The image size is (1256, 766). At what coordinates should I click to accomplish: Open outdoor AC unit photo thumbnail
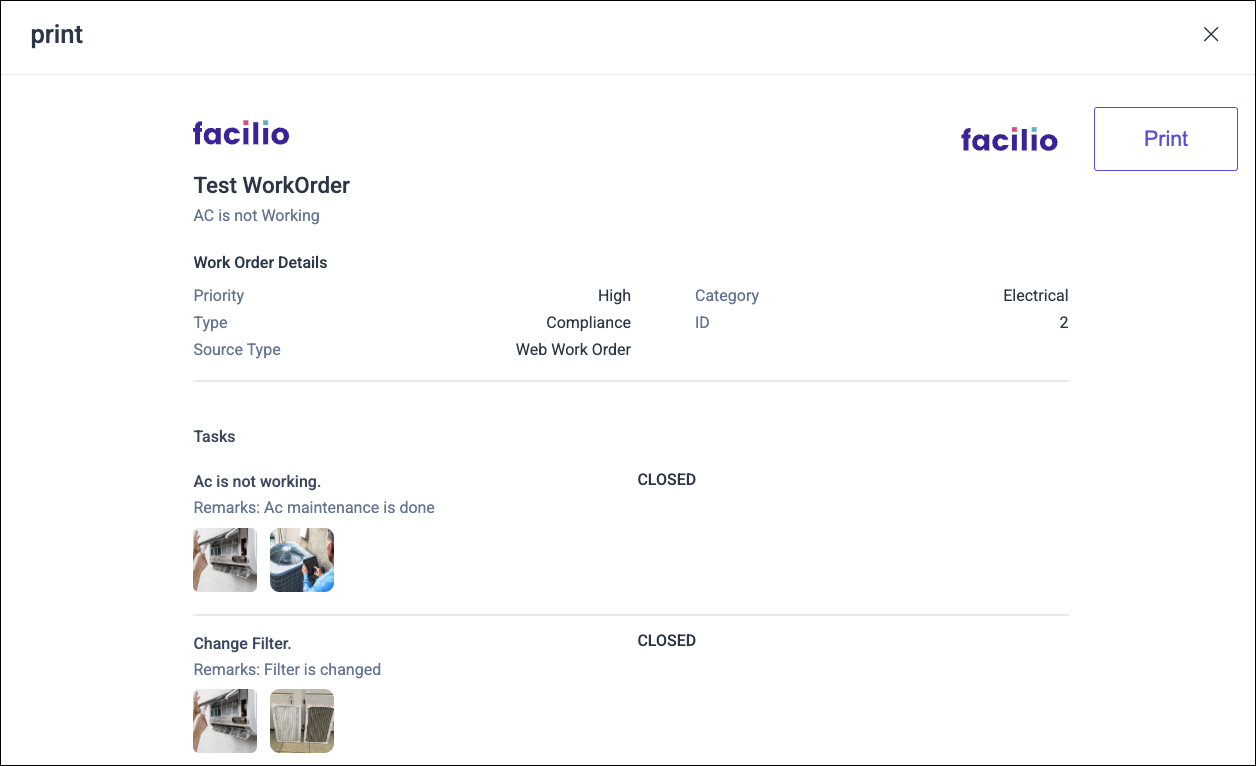coord(302,560)
